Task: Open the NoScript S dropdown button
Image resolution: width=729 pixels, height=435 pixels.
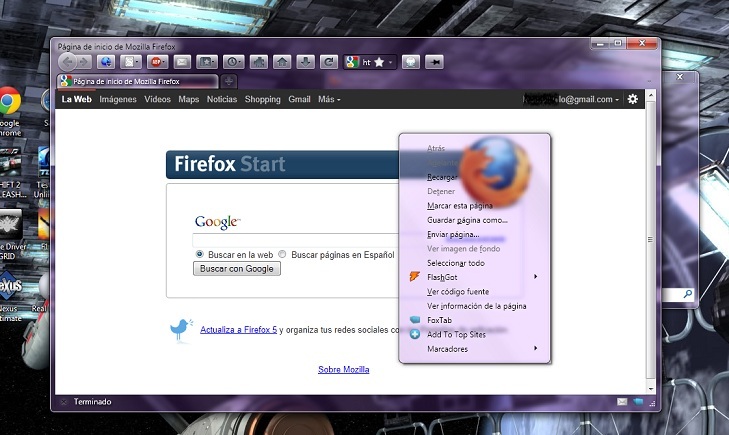Action: 131,62
